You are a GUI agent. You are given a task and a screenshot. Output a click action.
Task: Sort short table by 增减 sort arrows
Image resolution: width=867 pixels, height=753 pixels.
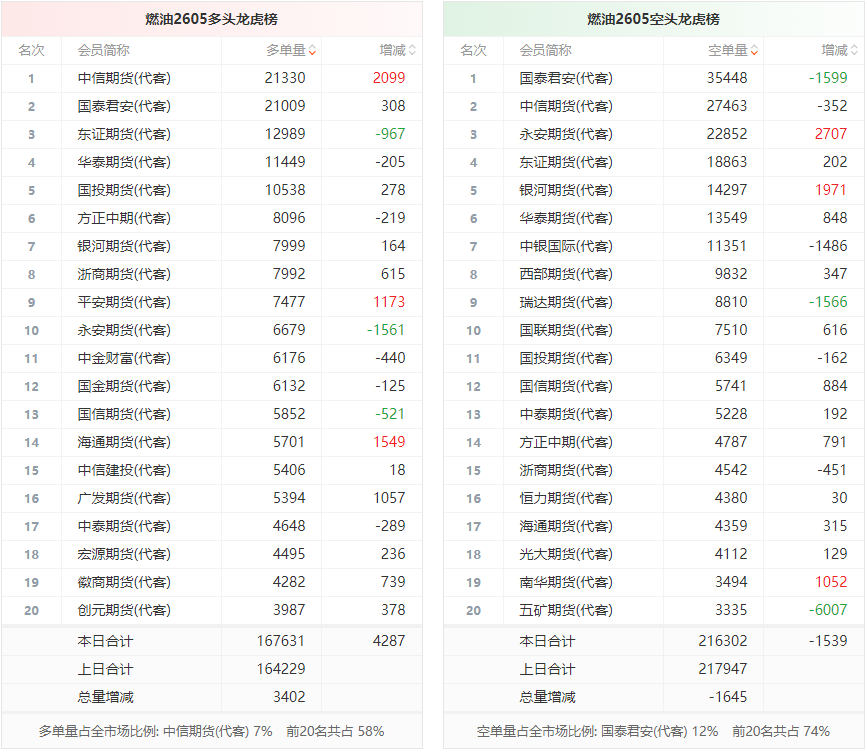tap(854, 50)
